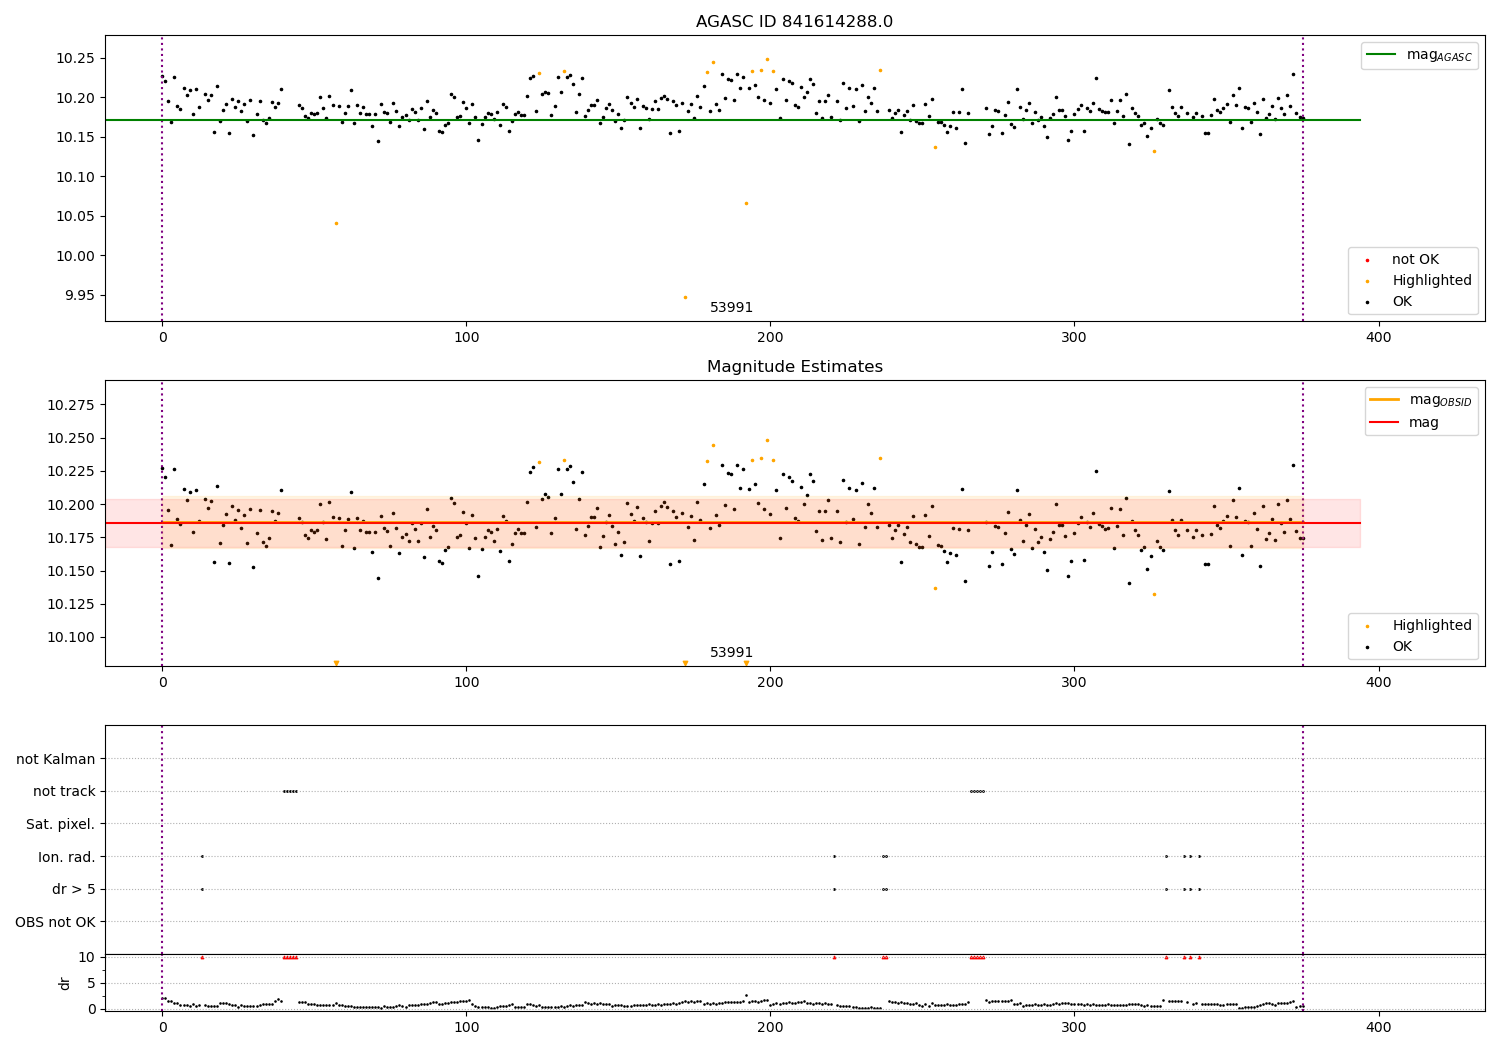Click y-axis tick '10.275' in middle plot
Image resolution: width=1500 pixels, height=1050 pixels.
71,405
